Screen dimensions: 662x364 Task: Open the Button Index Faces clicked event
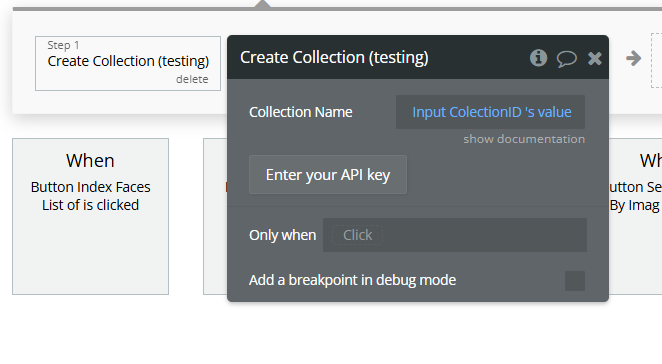(x=90, y=216)
